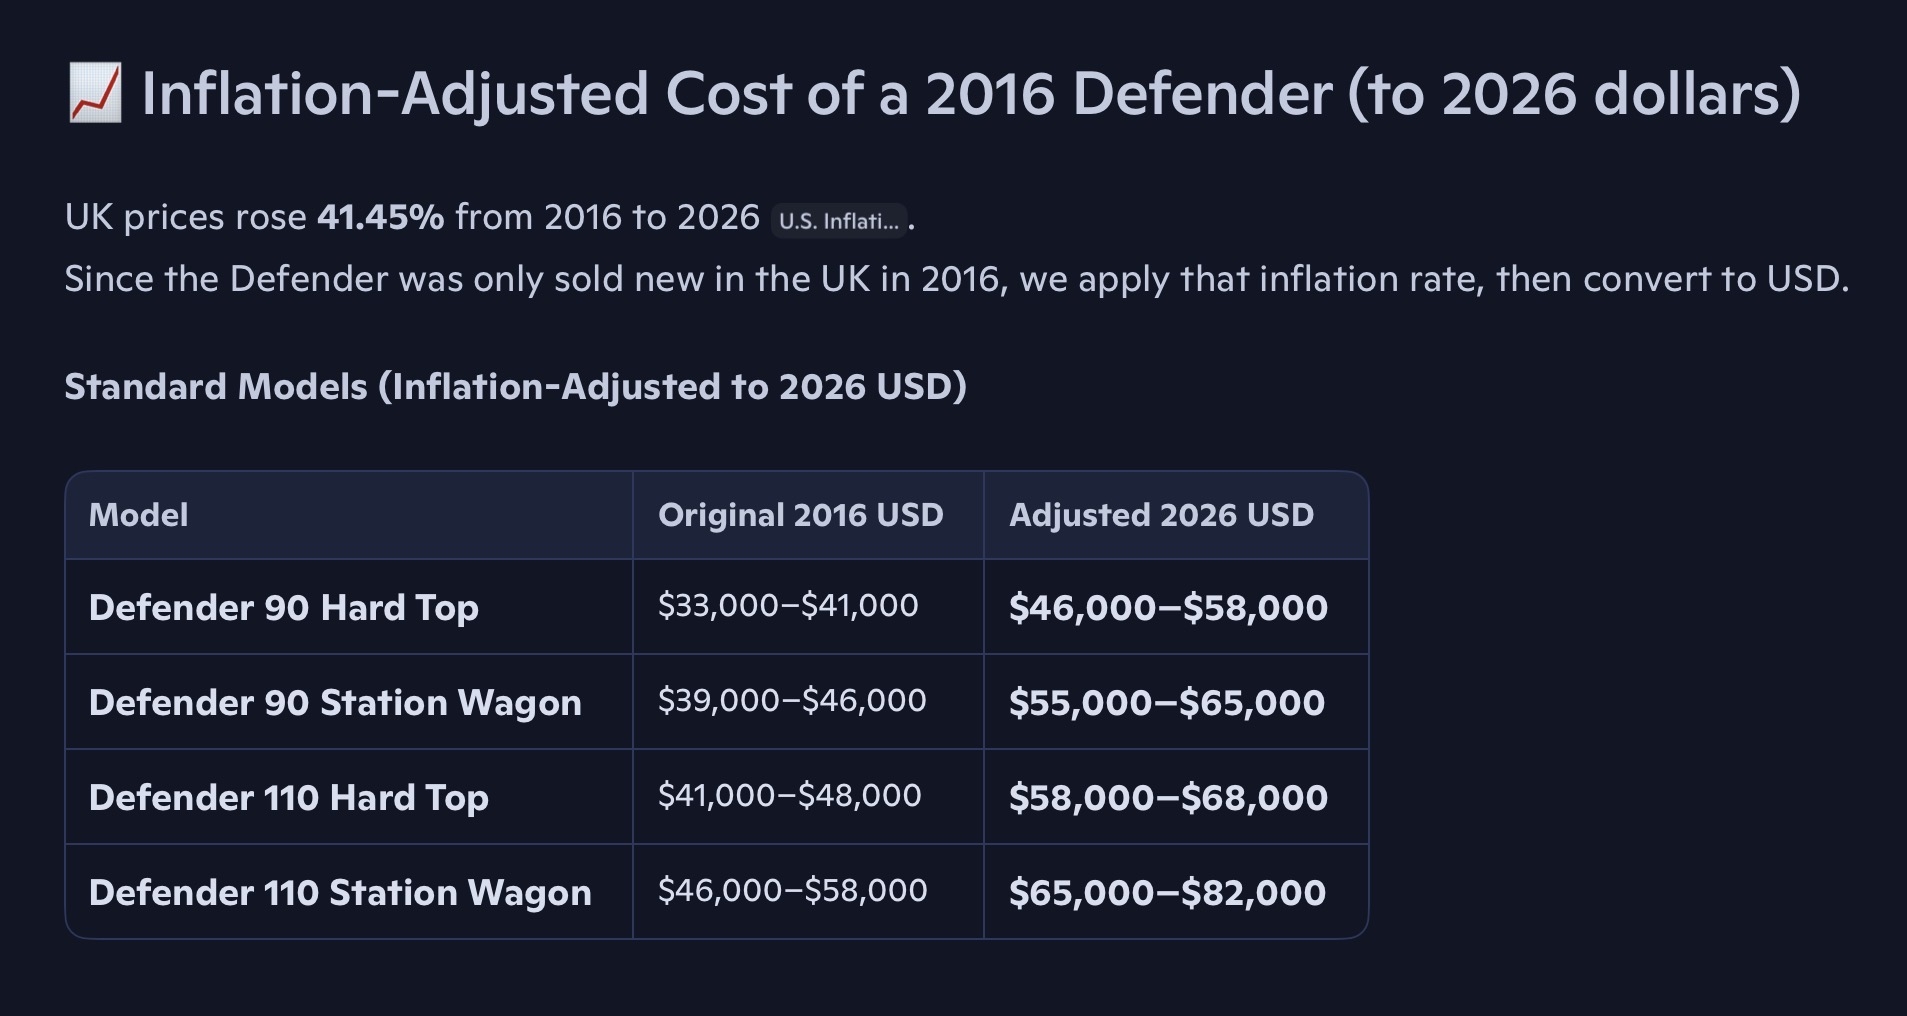Select the Defender 90 Station Wagon row label

coord(335,703)
